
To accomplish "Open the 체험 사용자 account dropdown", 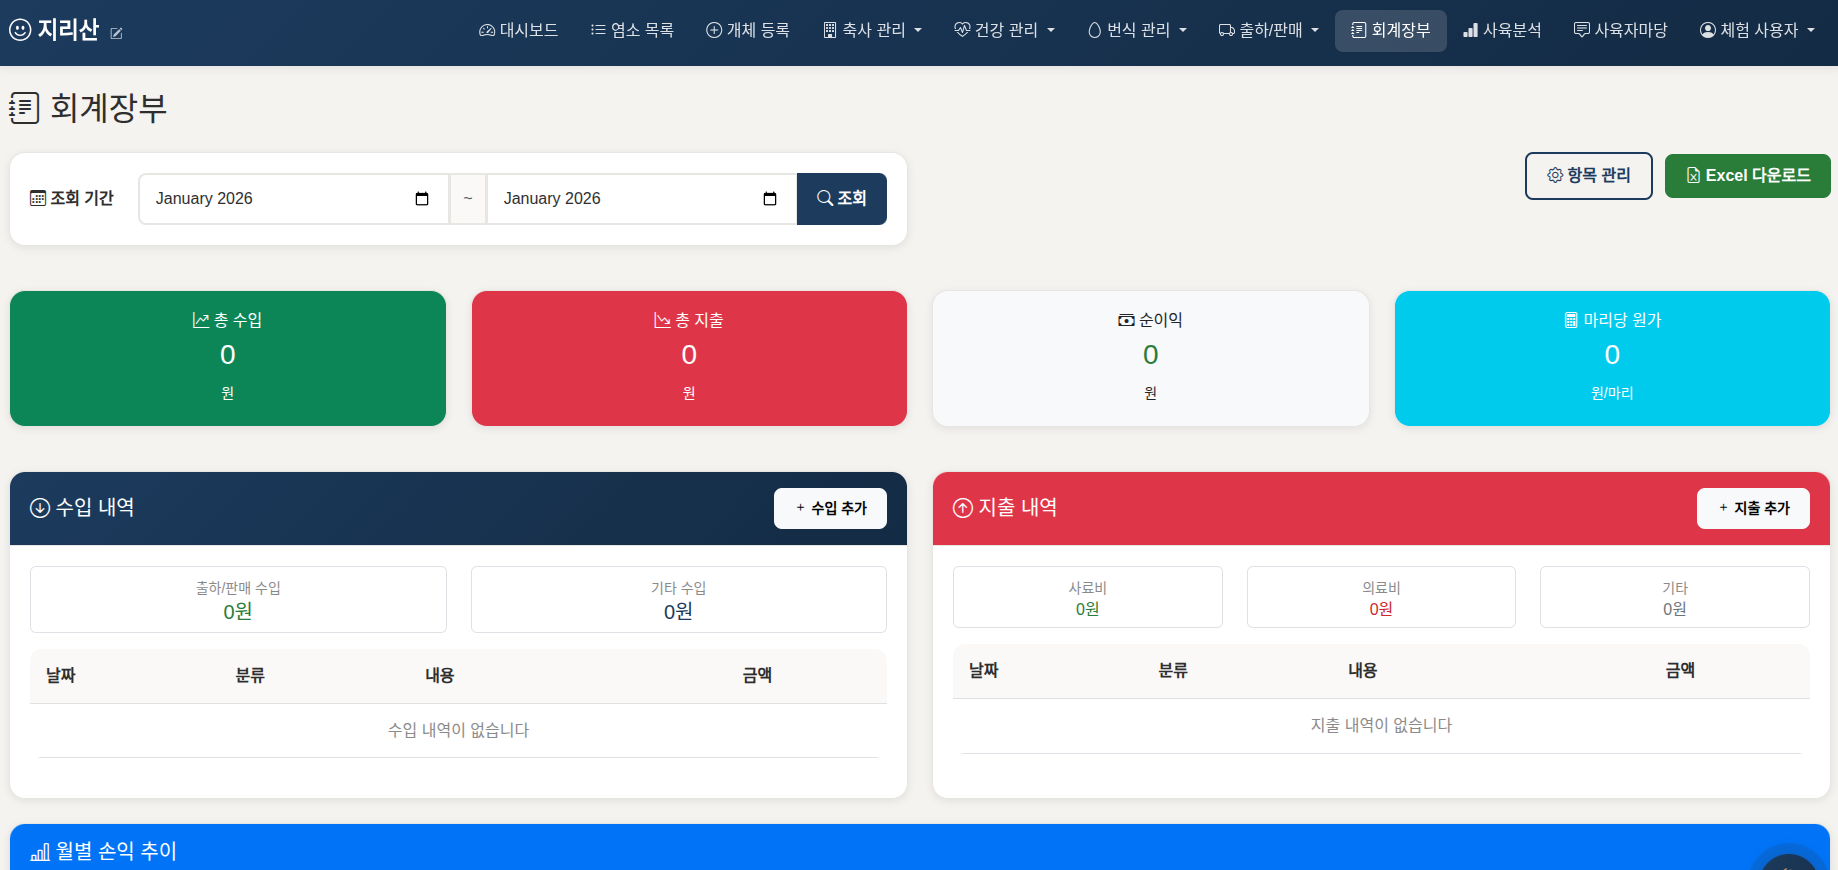I will [x=1757, y=30].
